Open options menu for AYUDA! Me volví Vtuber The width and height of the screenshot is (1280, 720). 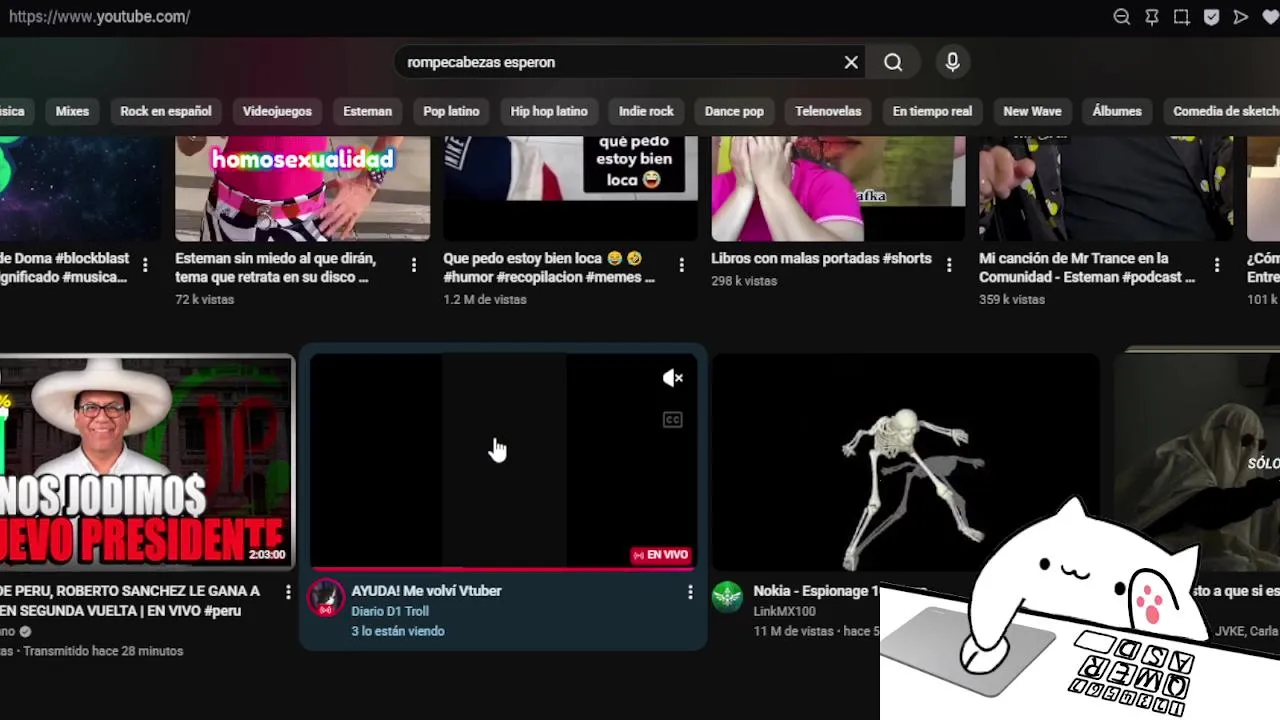pos(690,592)
